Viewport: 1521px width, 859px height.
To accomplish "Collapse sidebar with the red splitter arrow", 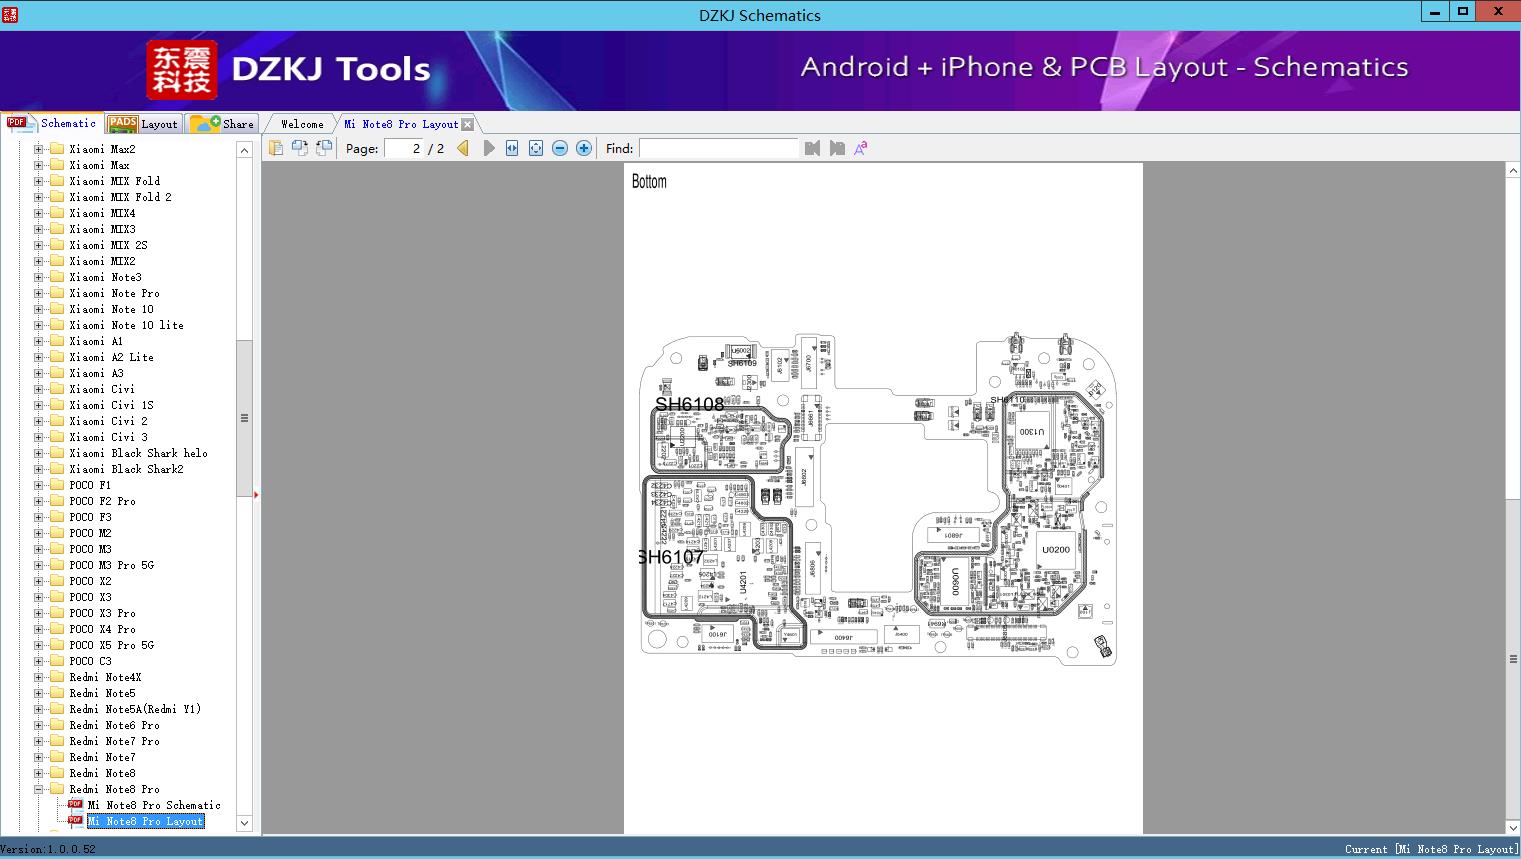I will pos(256,494).
